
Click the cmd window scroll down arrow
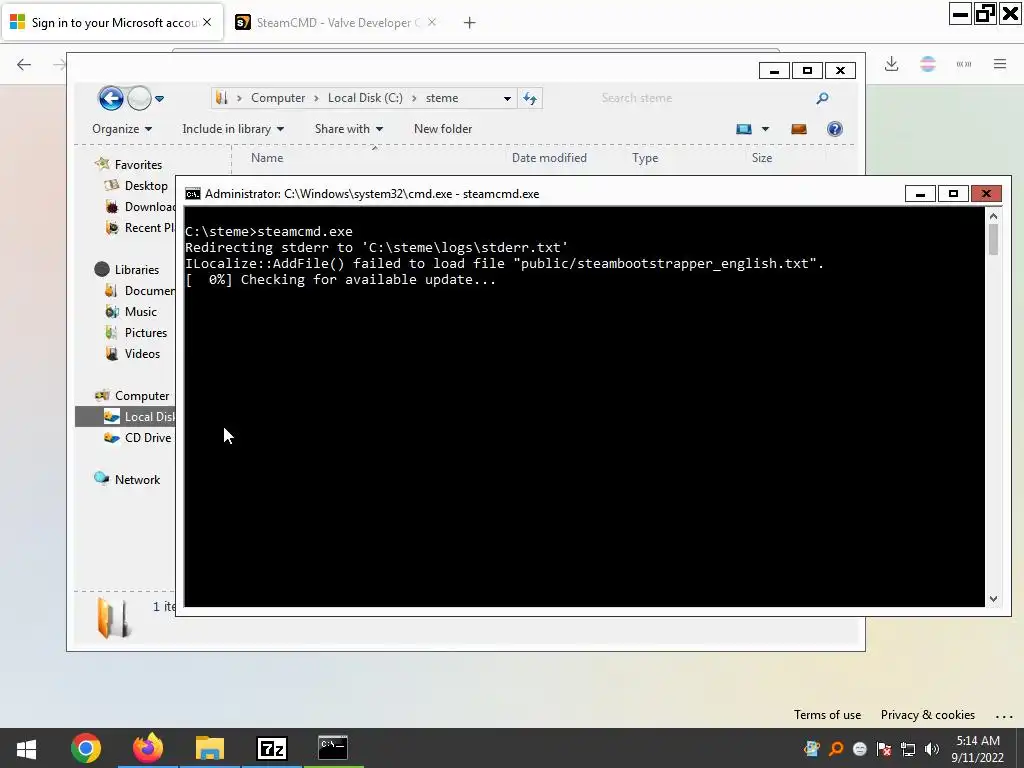click(993, 598)
